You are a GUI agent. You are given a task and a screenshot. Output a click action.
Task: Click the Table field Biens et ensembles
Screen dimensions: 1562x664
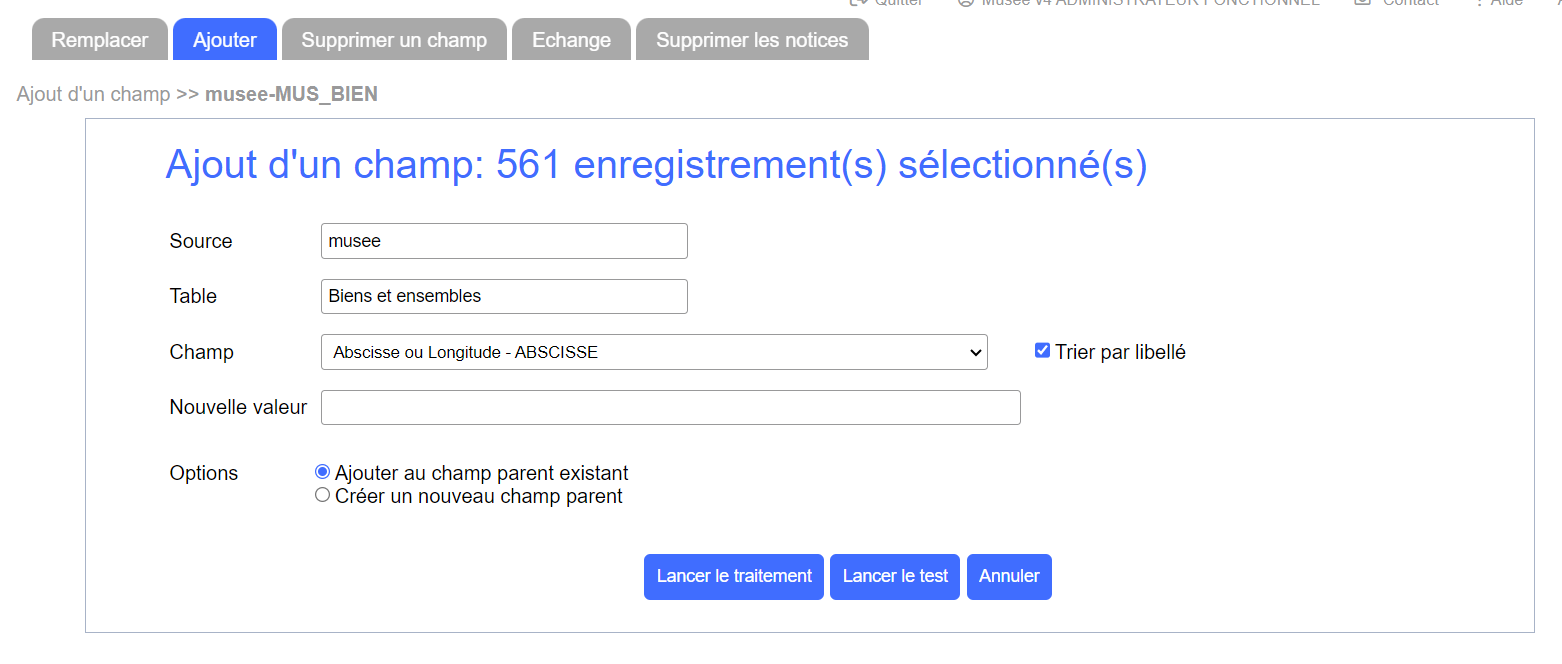point(504,296)
